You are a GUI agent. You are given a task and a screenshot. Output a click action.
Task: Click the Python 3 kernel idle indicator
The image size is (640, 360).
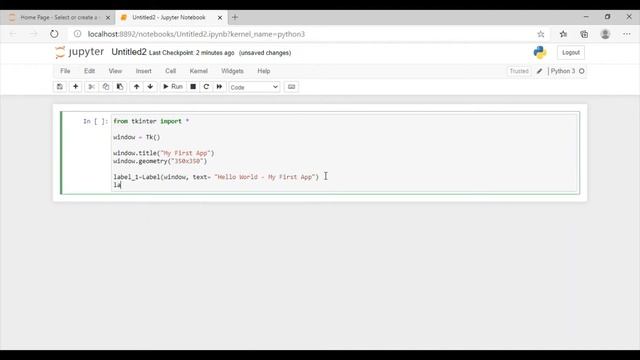tap(567, 71)
